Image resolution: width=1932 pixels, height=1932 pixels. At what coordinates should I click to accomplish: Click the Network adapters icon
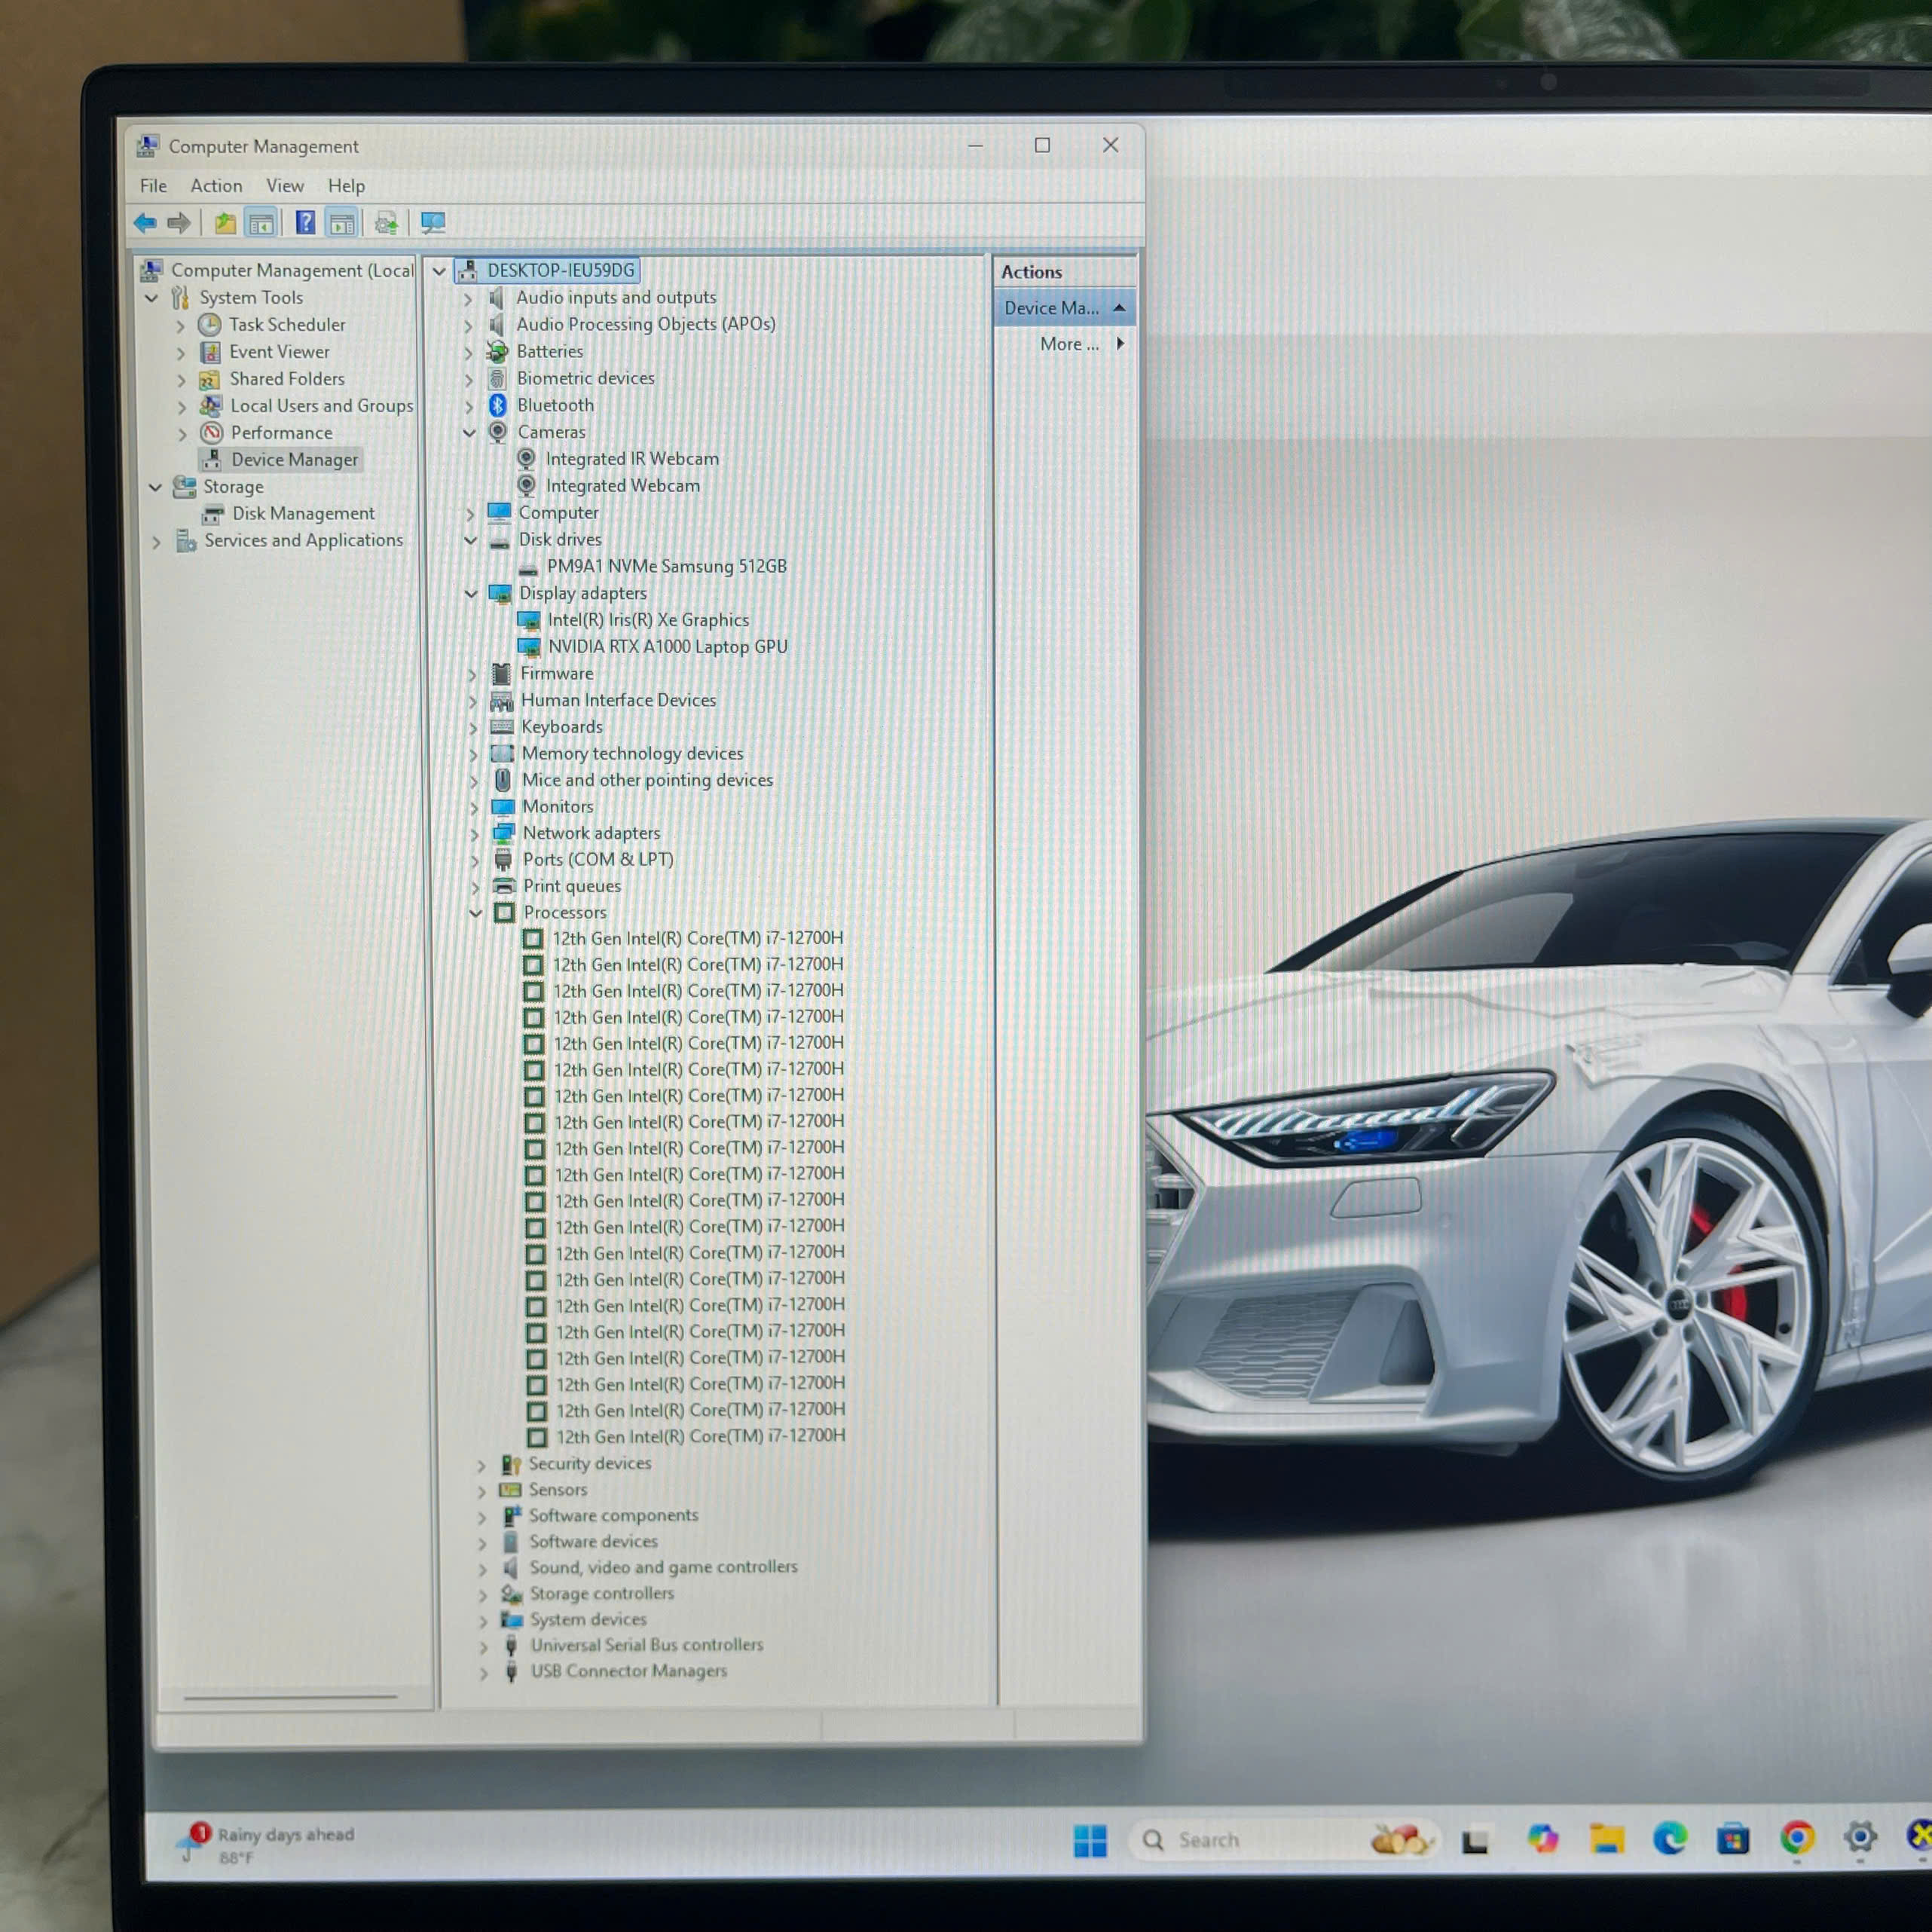point(504,833)
